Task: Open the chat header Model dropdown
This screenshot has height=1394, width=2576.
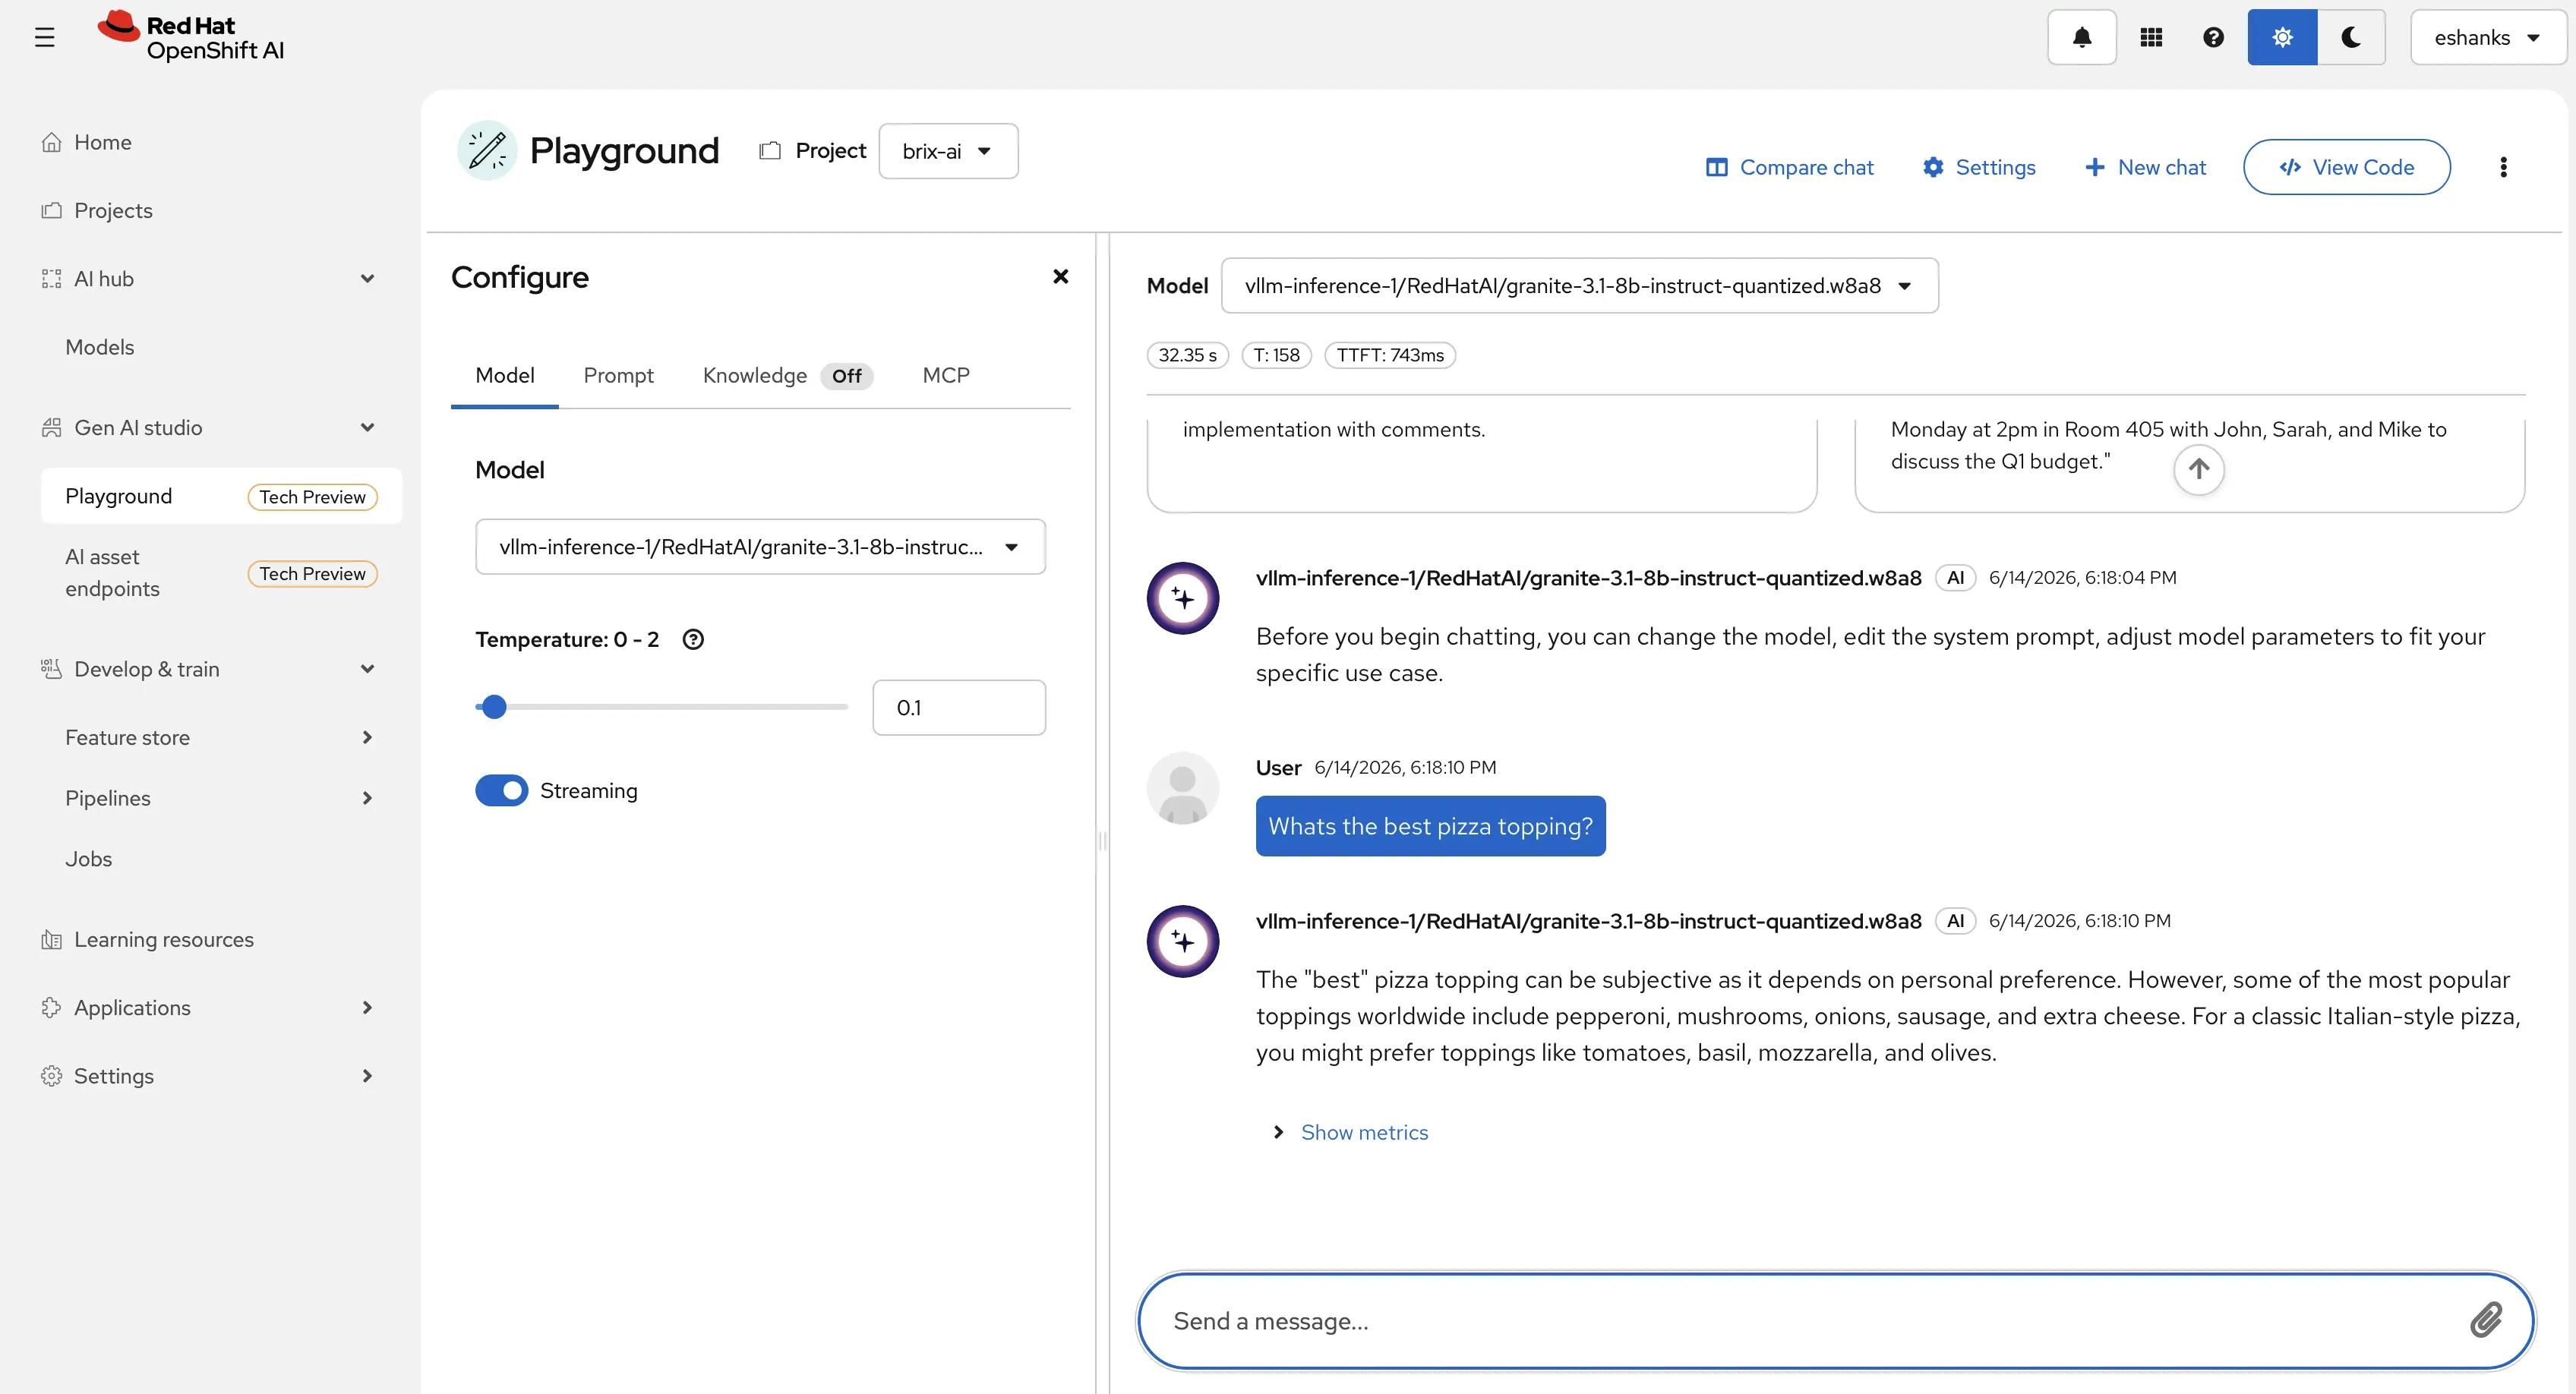Action: 1580,285
